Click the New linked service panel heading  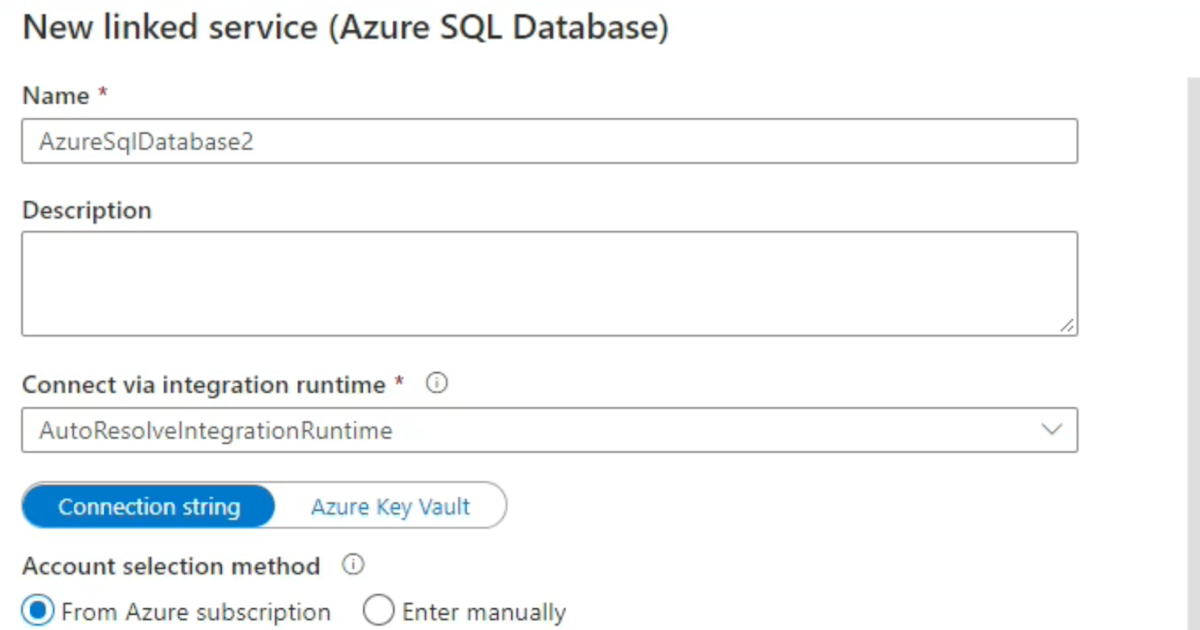point(345,27)
